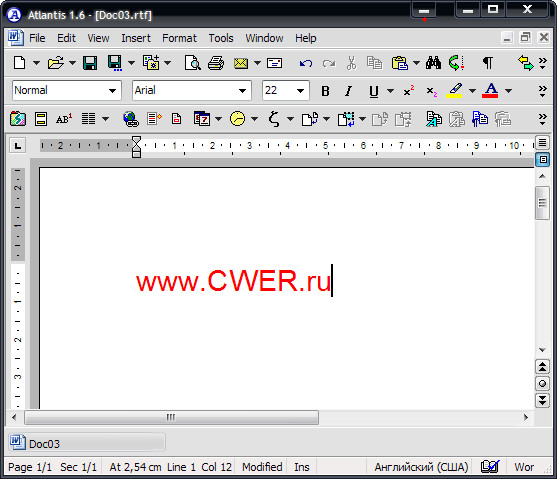Viewport: 557px width, 479px height.
Task: Expand the standard toolbar overflow chevron
Action: point(542,63)
